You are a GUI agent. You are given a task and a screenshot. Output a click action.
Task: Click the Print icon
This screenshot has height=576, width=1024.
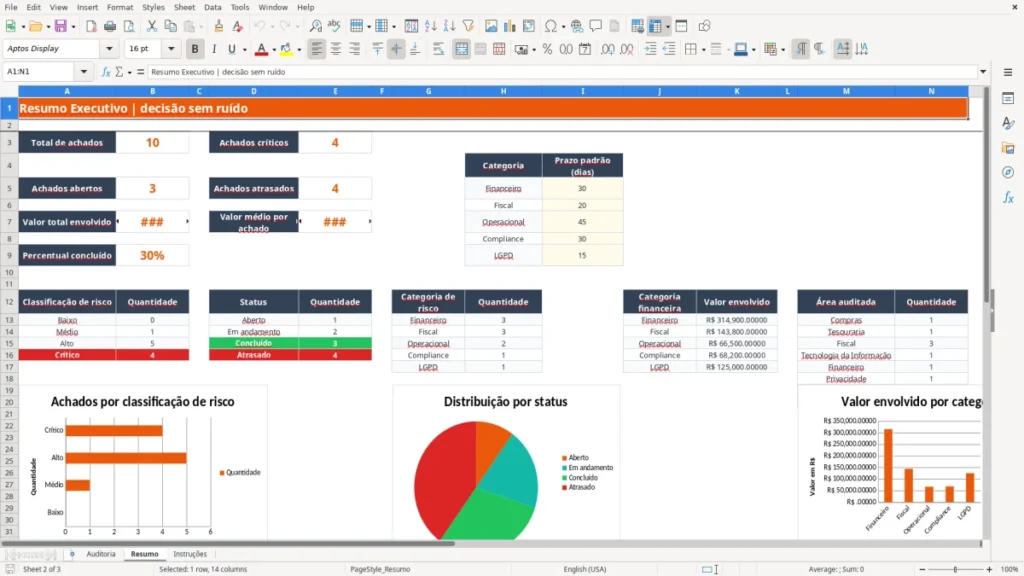point(110,26)
